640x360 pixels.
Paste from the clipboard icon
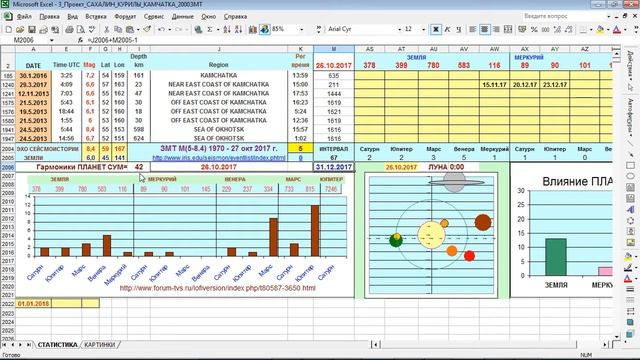pyautogui.click(x=130, y=29)
